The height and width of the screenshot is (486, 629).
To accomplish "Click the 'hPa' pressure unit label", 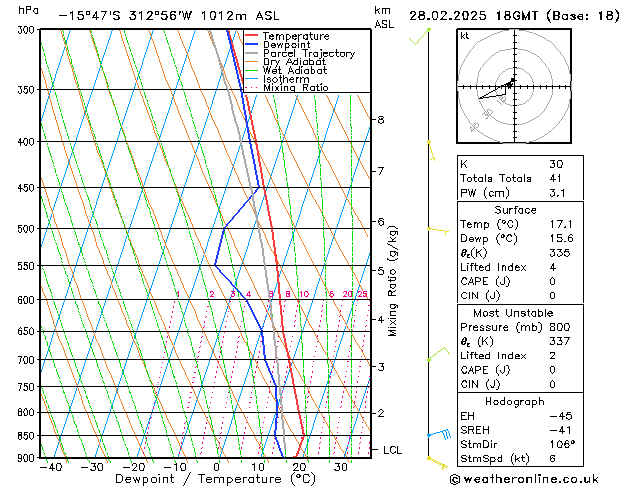I will pyautogui.click(x=28, y=10).
